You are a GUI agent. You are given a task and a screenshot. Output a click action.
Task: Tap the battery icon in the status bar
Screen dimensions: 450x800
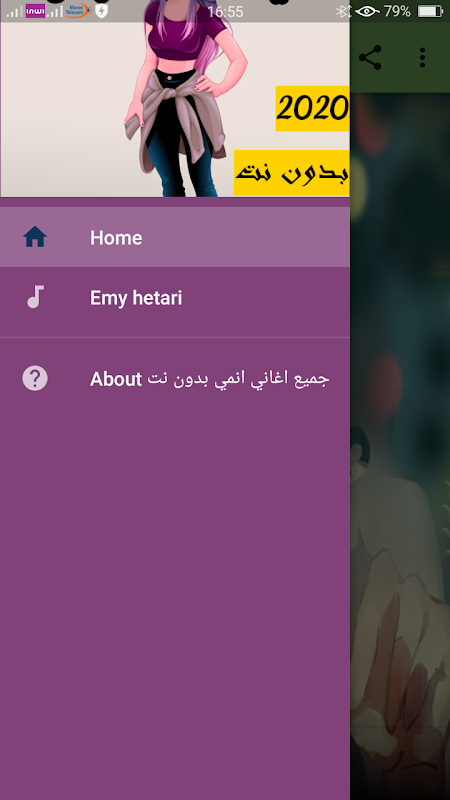pos(430,11)
